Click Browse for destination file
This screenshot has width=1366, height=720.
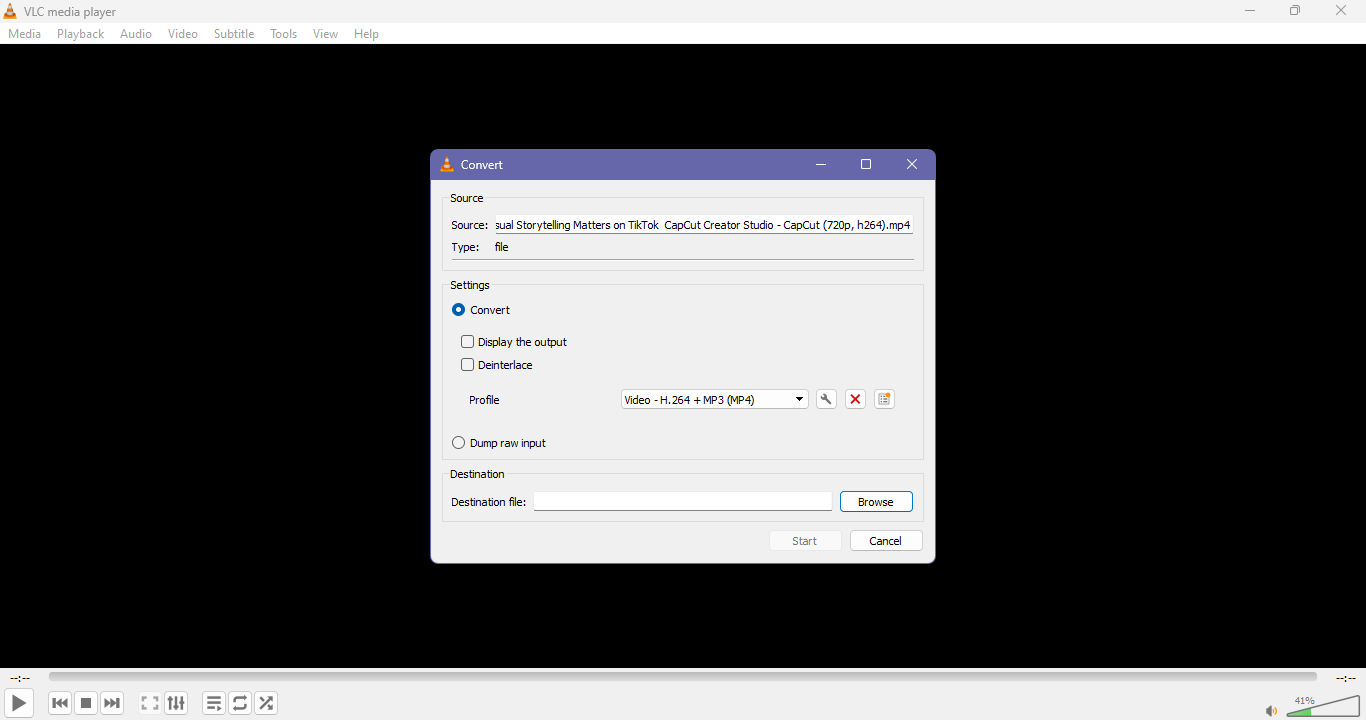[x=876, y=502]
